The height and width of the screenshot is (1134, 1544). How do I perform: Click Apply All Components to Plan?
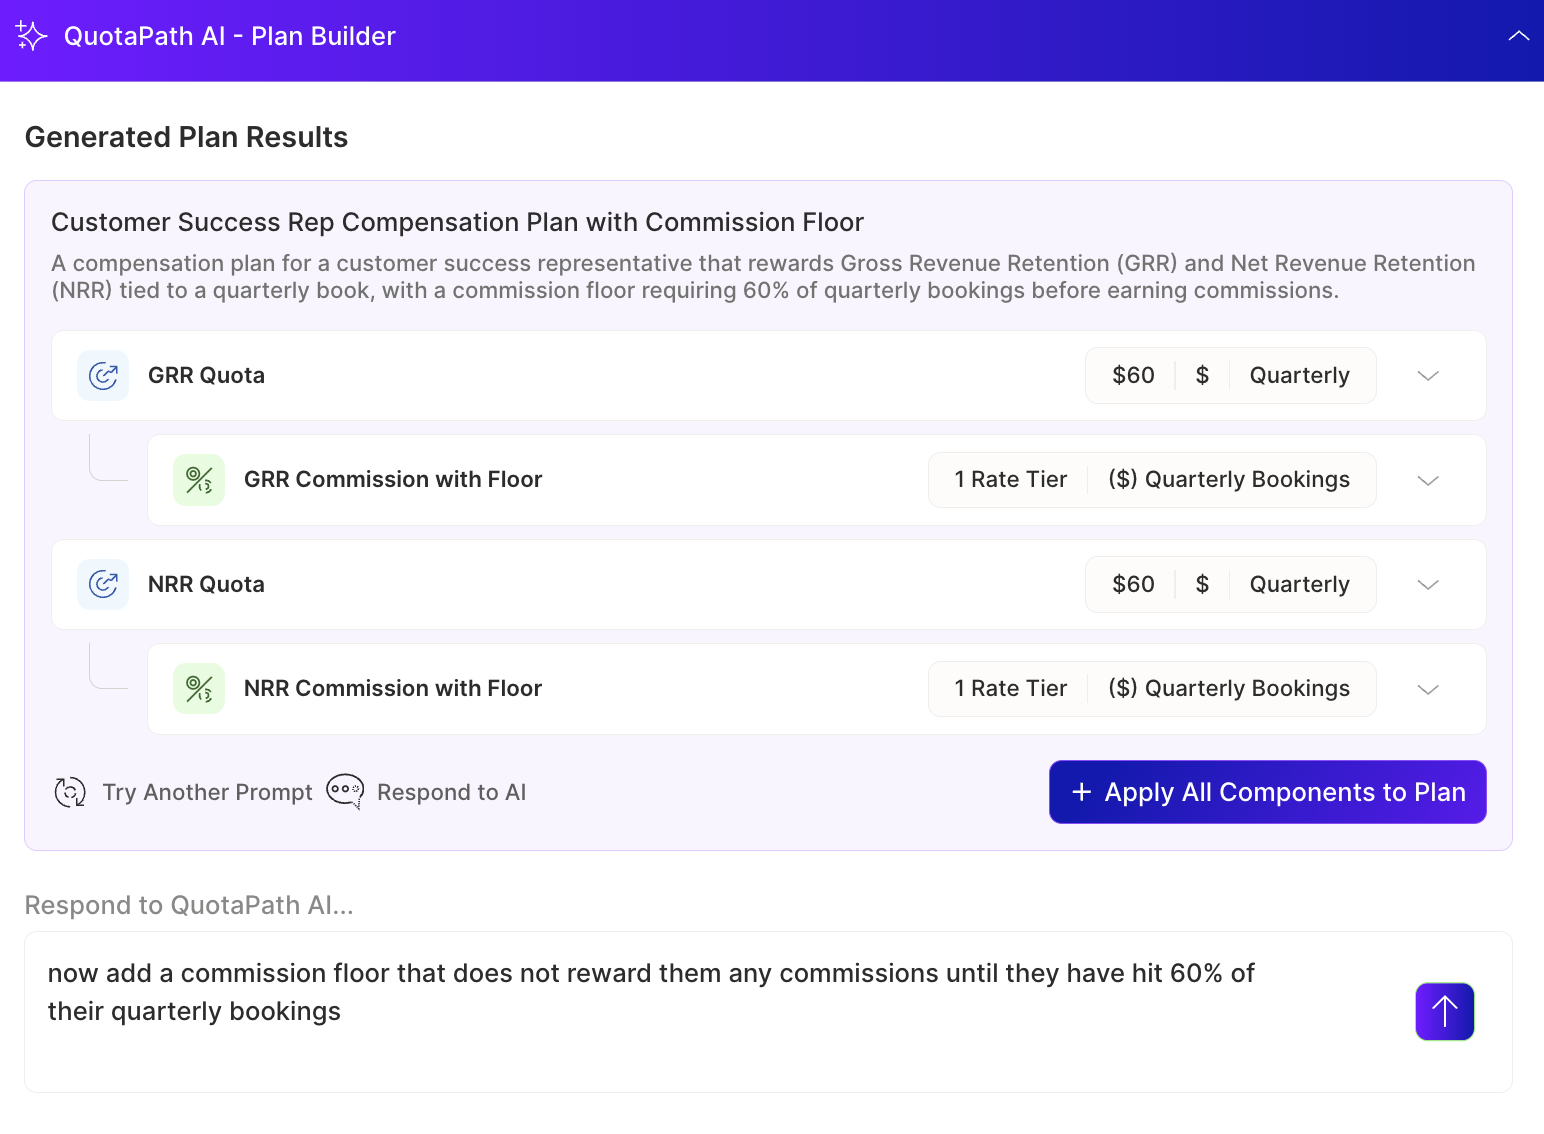coord(1267,792)
